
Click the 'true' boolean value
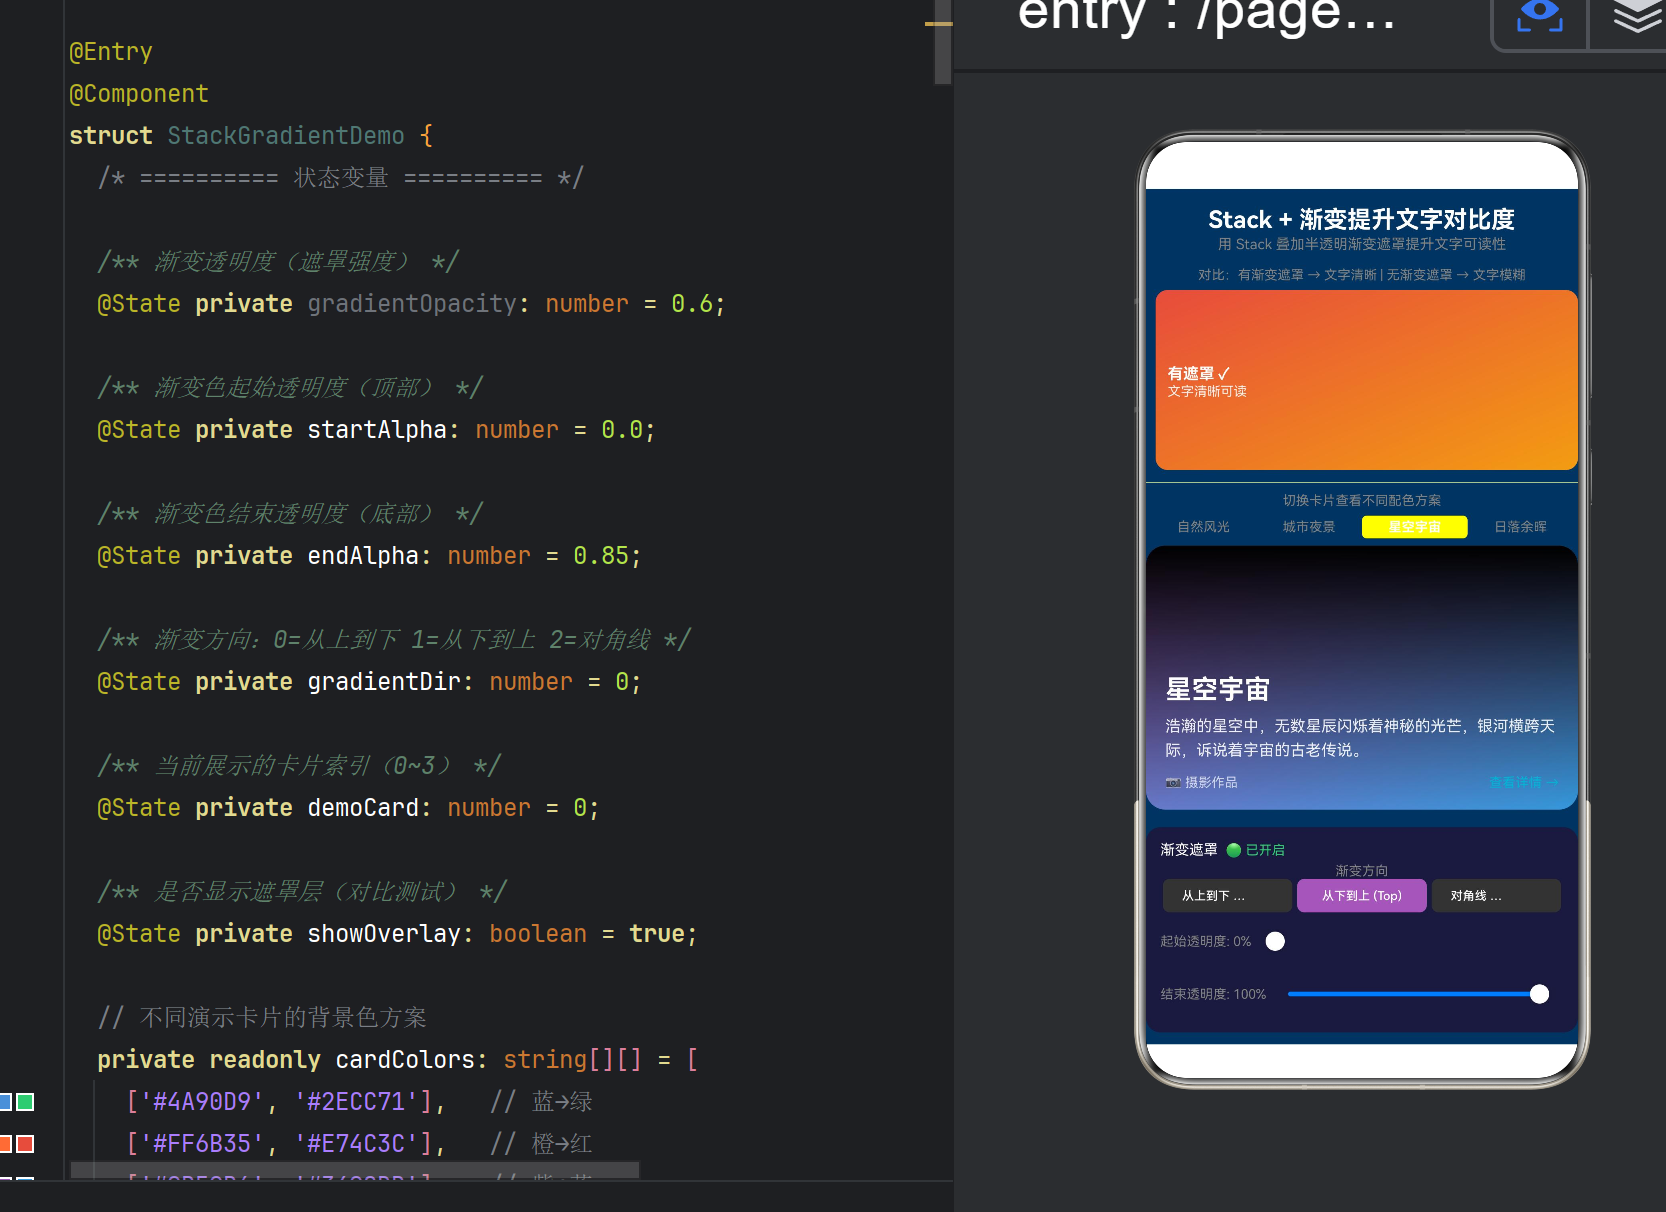[x=657, y=934]
